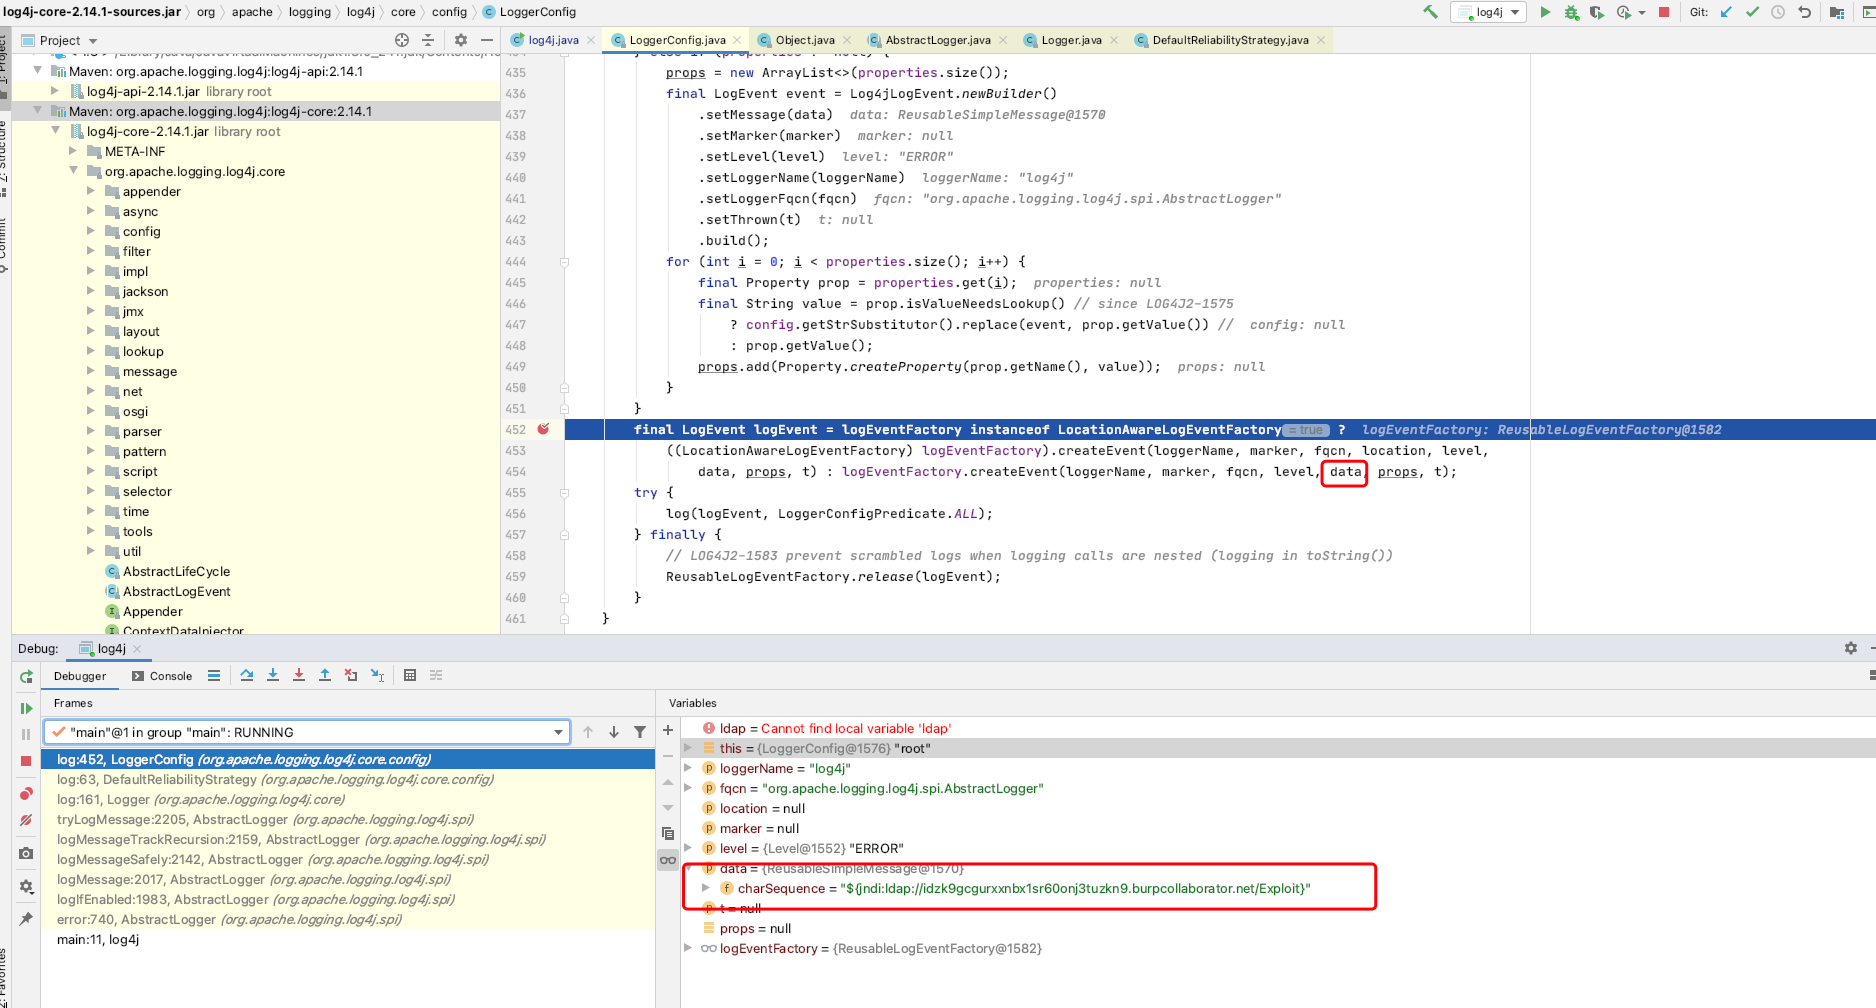1876x1008 pixels.
Task: Open Evaluate Expression calculator icon
Action: [410, 675]
